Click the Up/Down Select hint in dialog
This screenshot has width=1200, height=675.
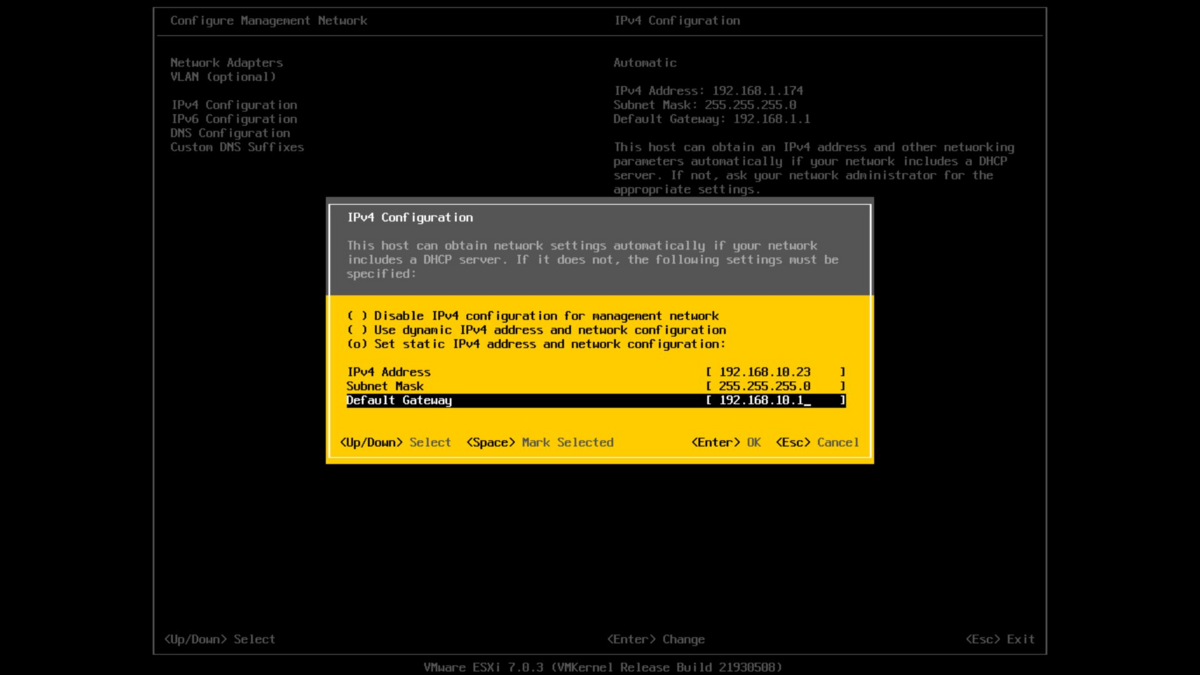point(395,442)
